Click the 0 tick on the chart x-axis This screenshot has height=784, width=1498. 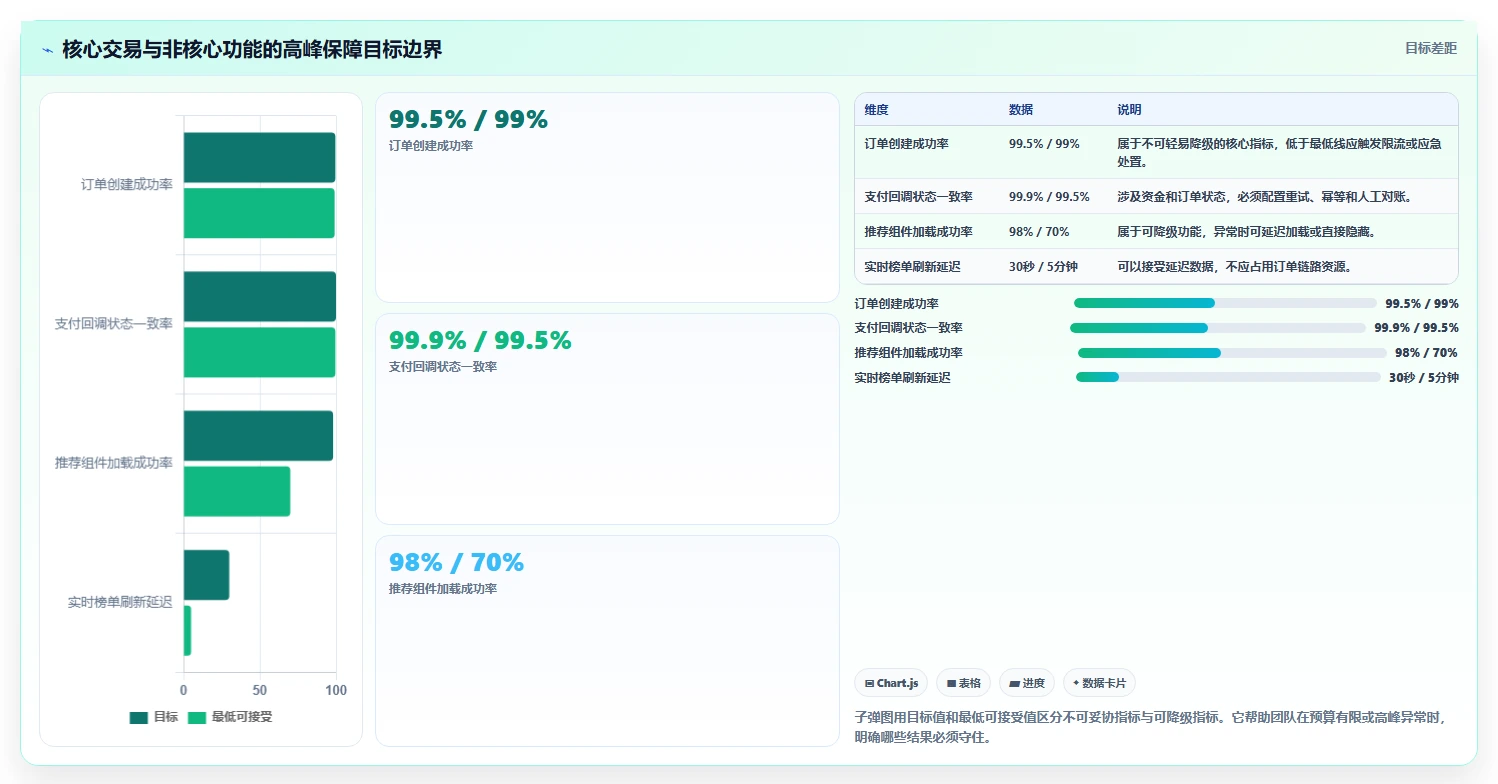click(x=183, y=690)
